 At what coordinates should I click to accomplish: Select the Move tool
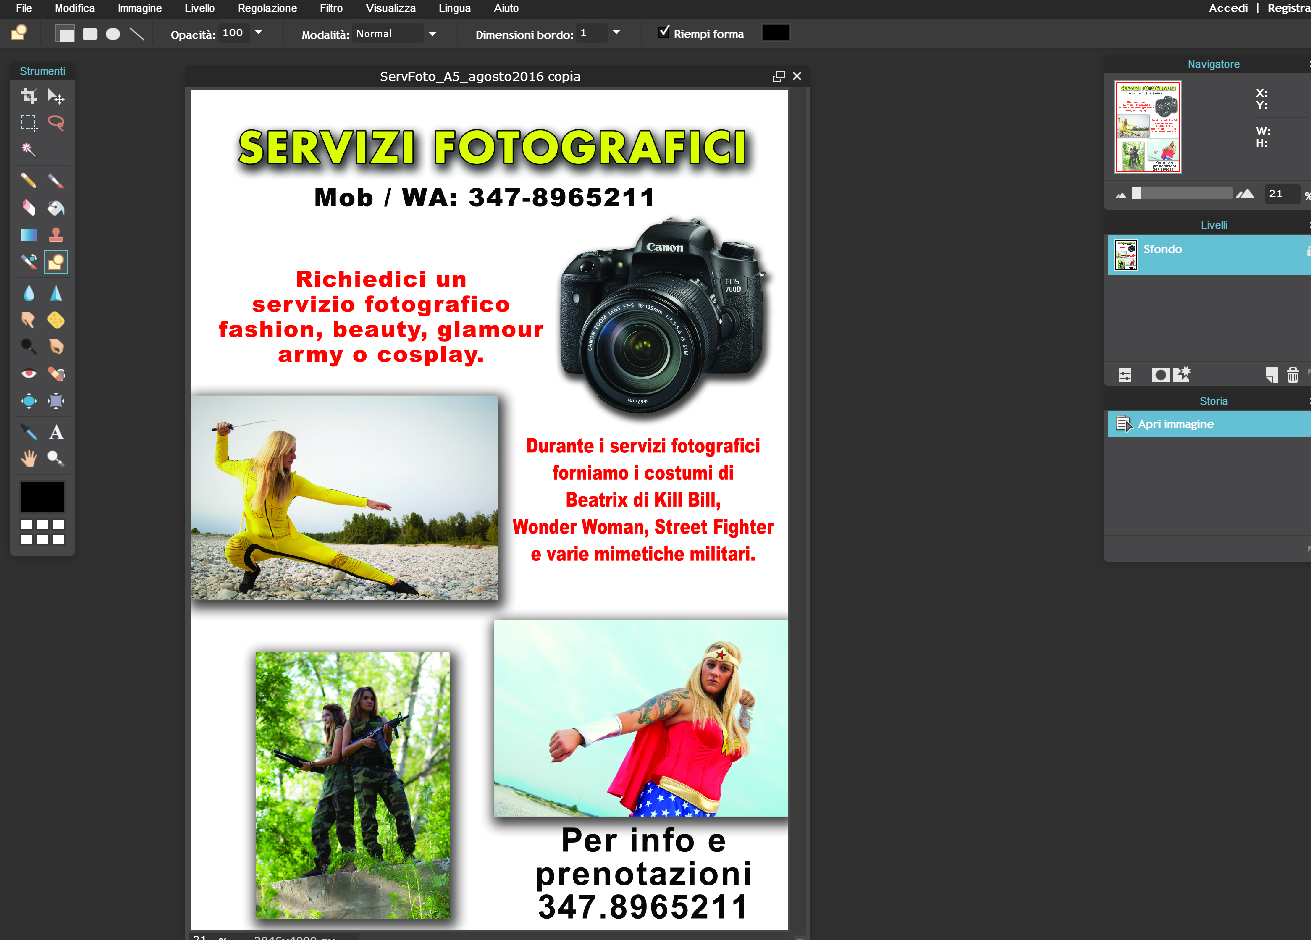(56, 96)
